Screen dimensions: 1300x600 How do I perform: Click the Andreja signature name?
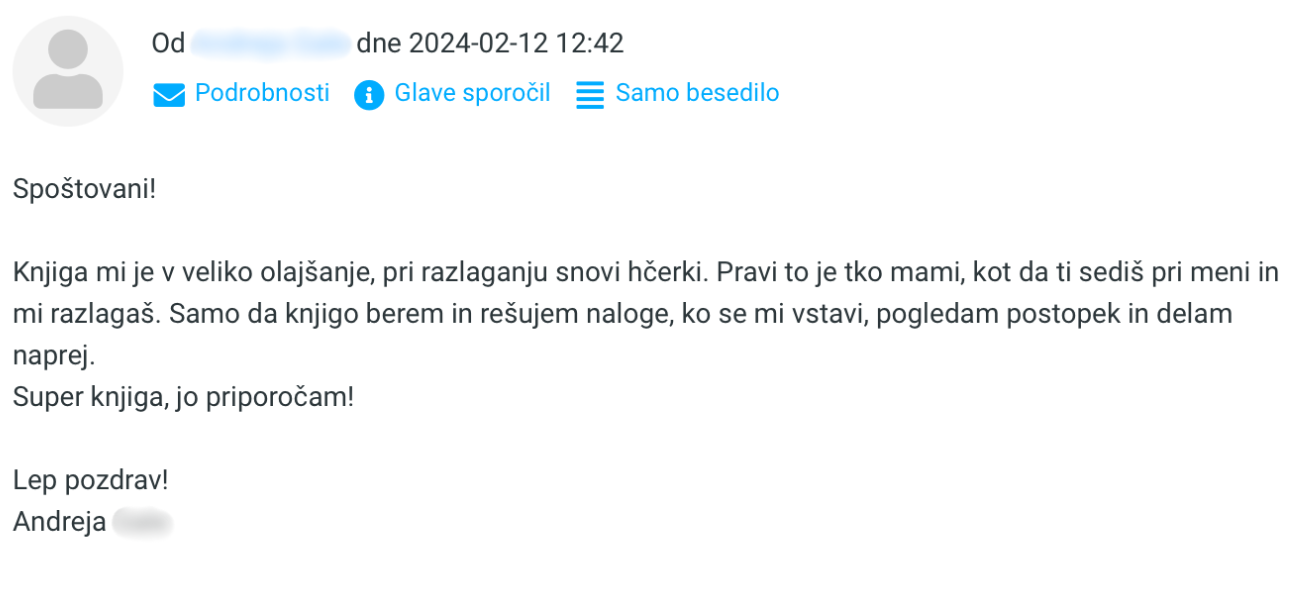coord(59,522)
